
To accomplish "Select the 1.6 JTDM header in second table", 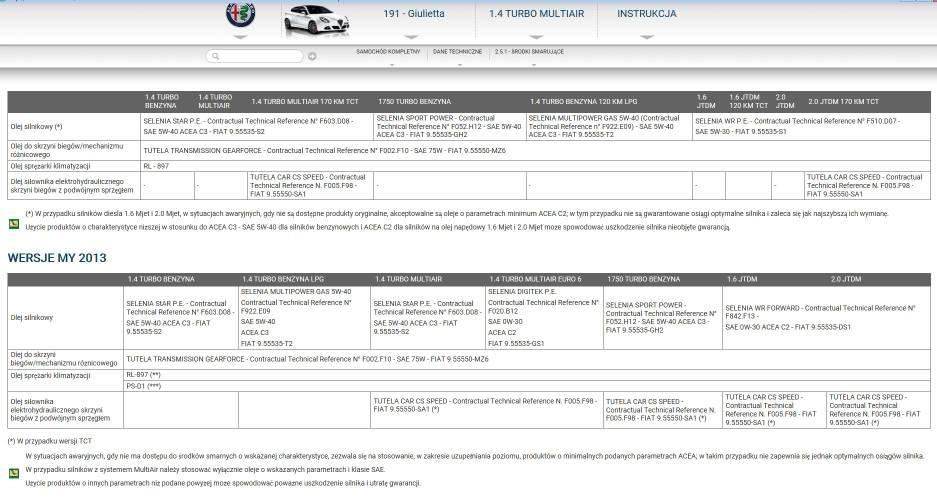I will click(742, 279).
